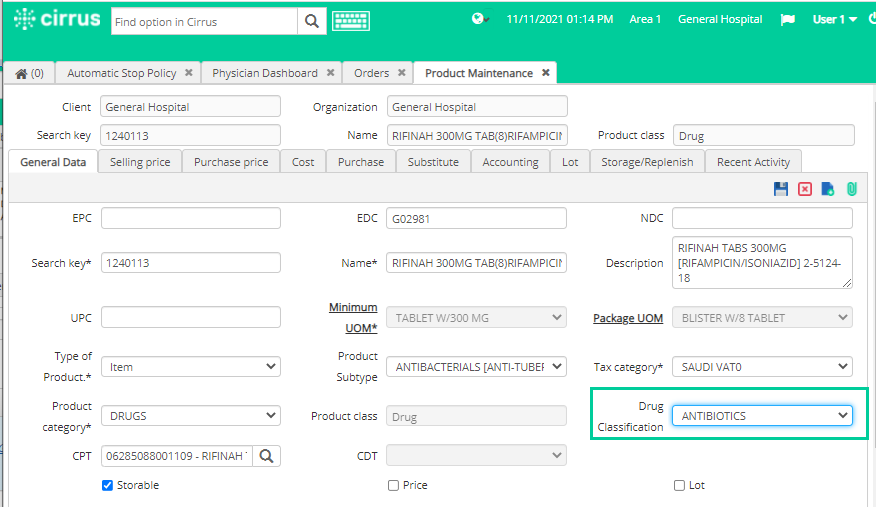Click the flag notifications icon
Viewport: 876px width, 507px height.
point(788,20)
